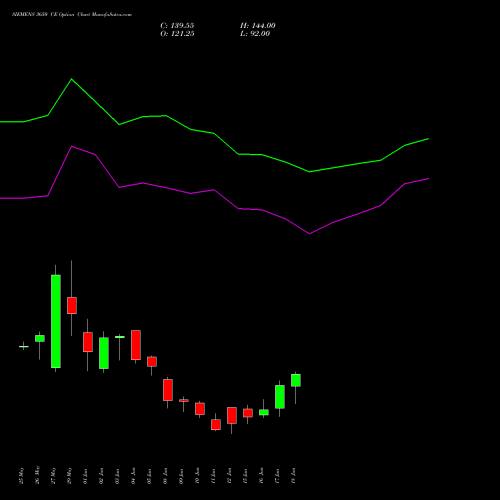Click the 25 May date axis label
The height and width of the screenshot is (500, 500).
click(x=22, y=475)
